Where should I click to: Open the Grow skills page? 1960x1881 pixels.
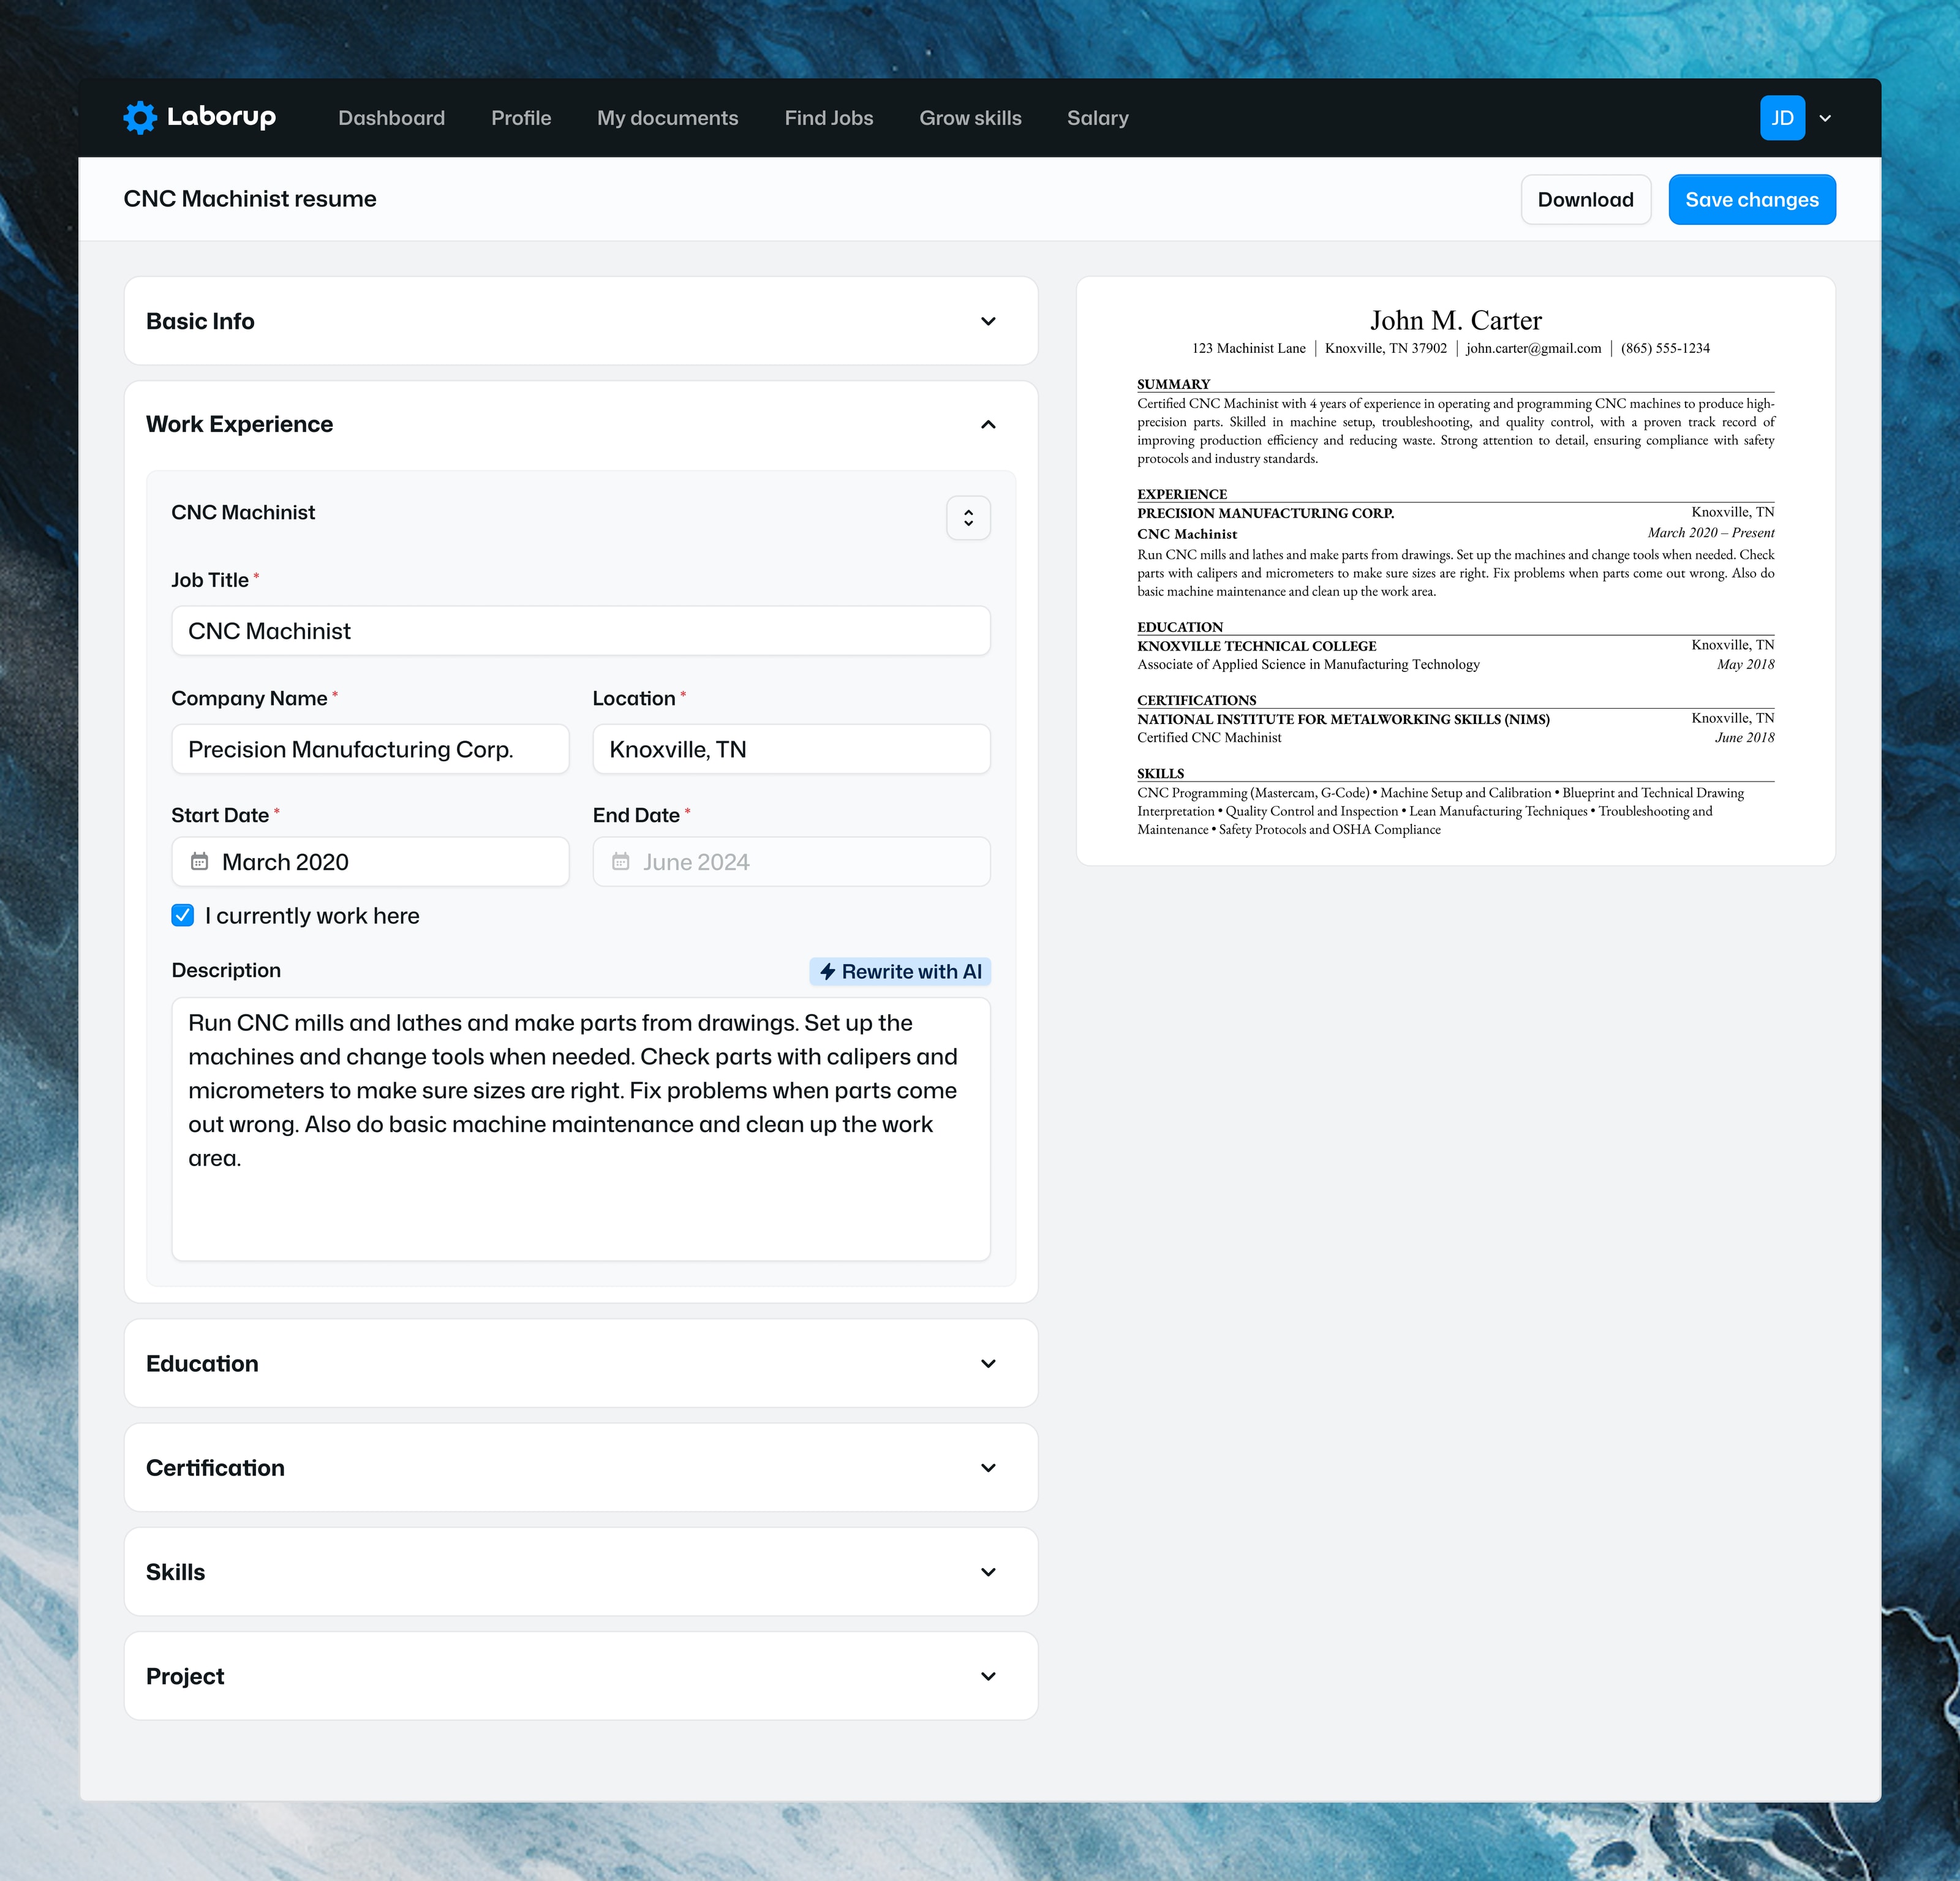tap(970, 118)
